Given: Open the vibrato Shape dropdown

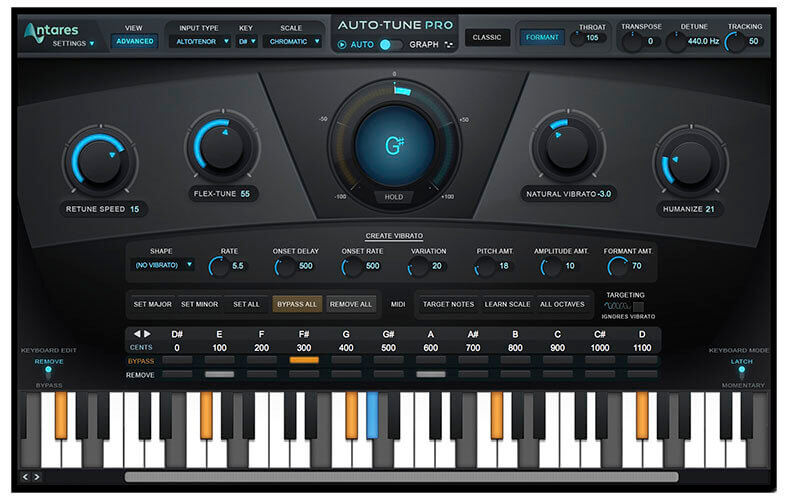Looking at the screenshot, I should [162, 265].
